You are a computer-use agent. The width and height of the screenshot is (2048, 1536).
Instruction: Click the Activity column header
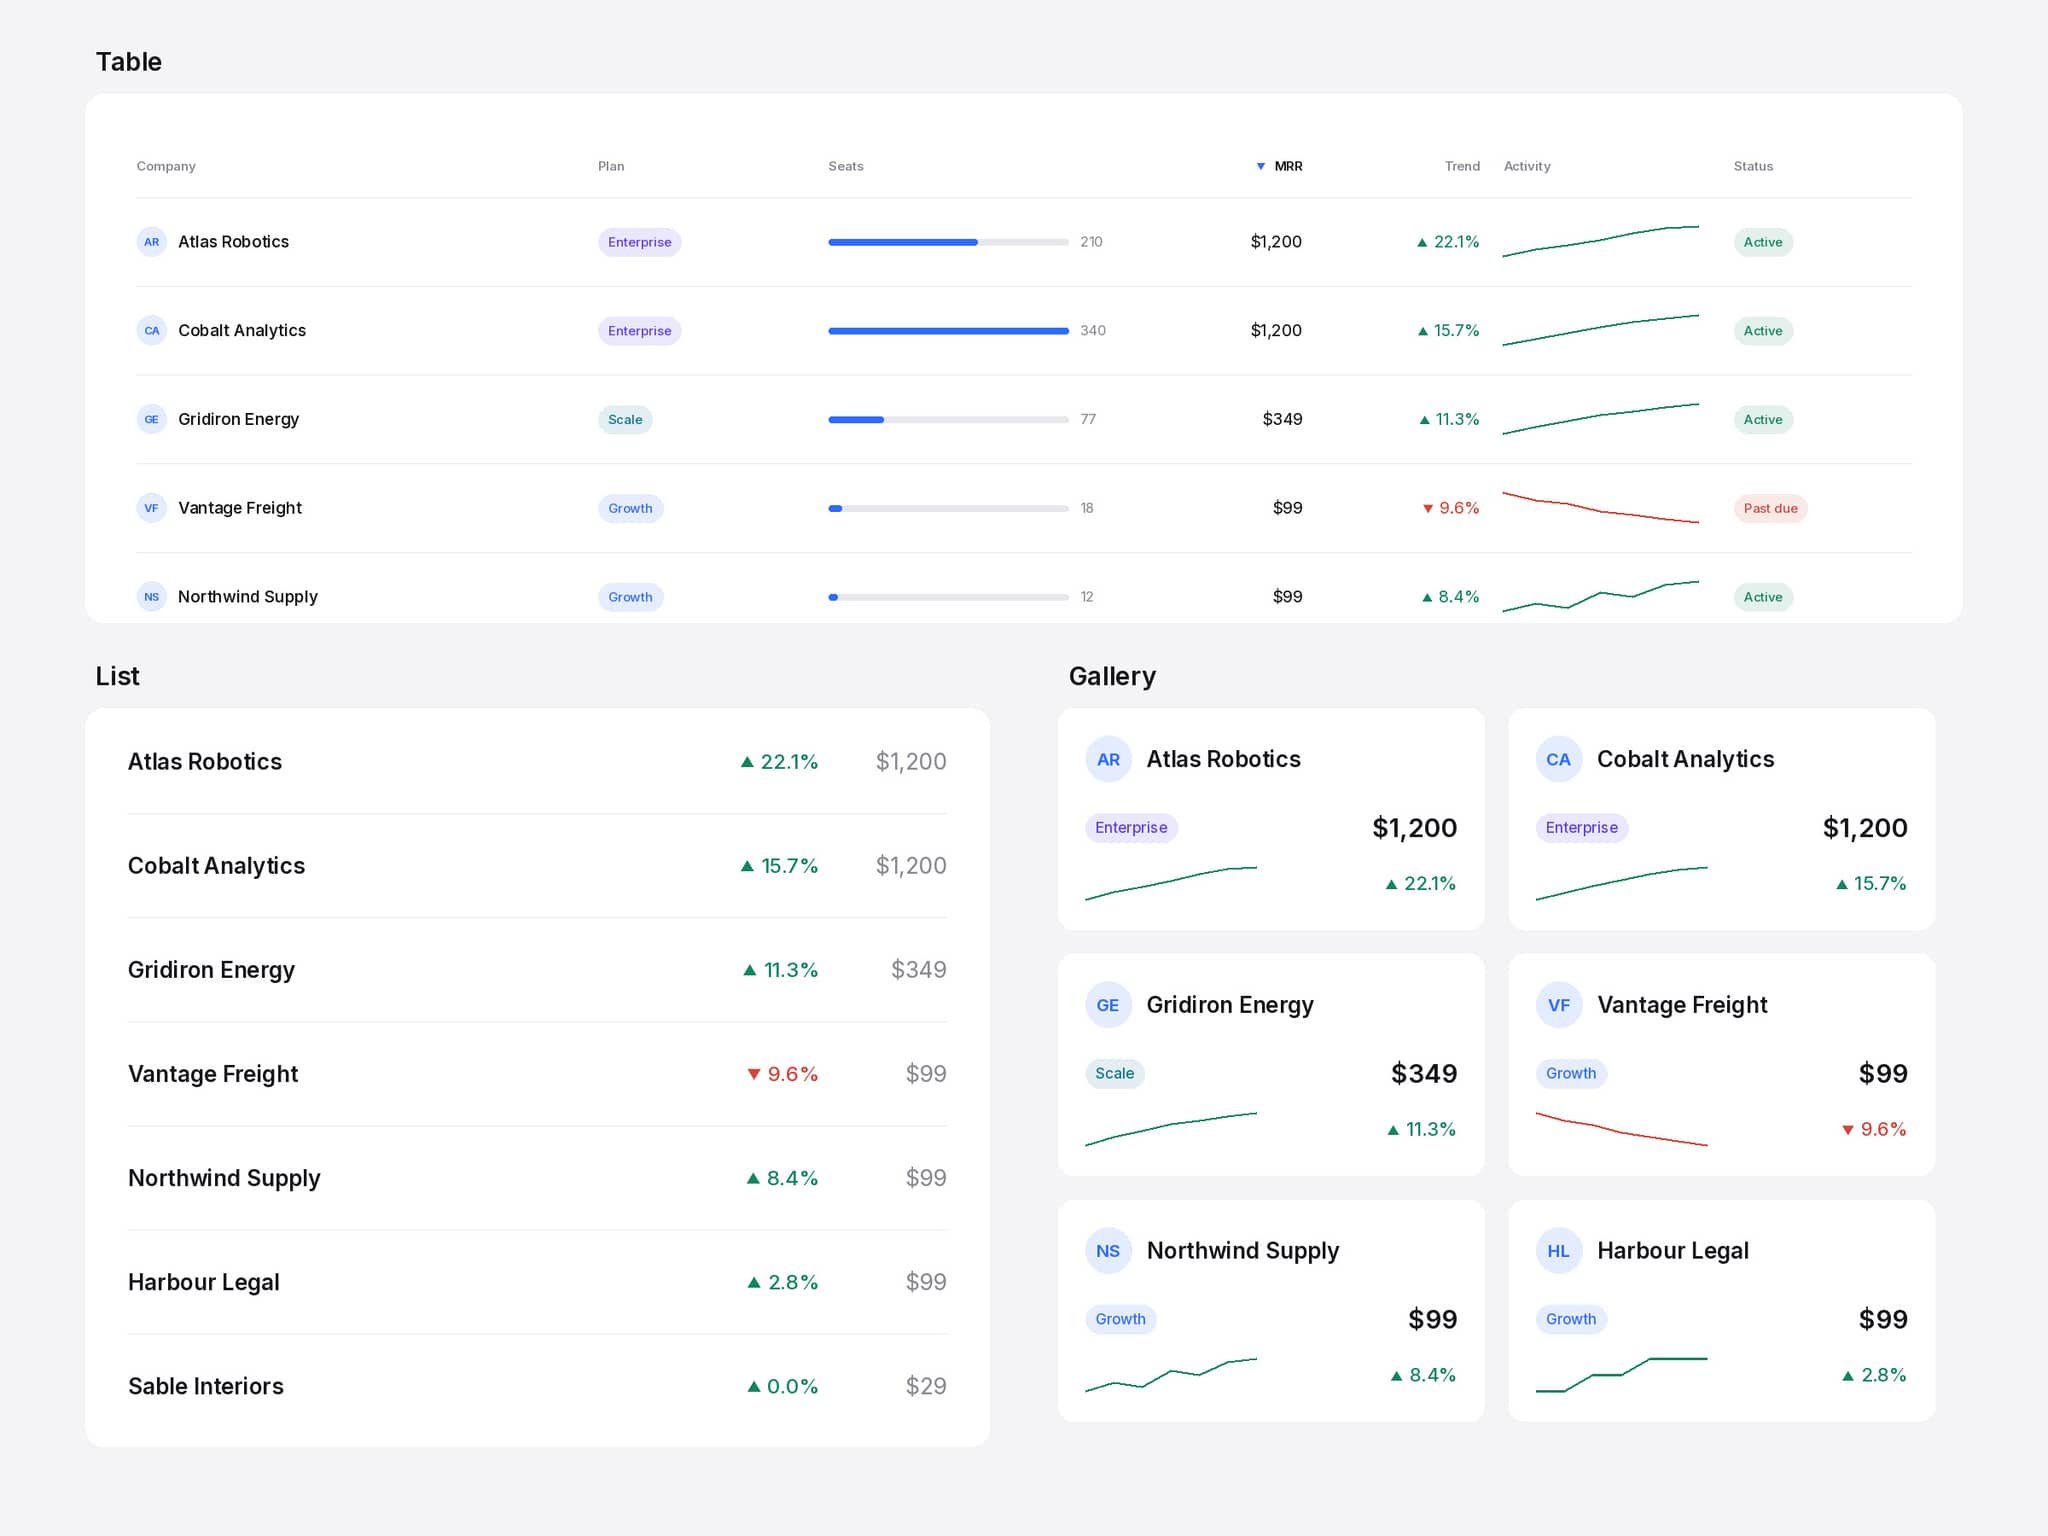(x=1527, y=166)
